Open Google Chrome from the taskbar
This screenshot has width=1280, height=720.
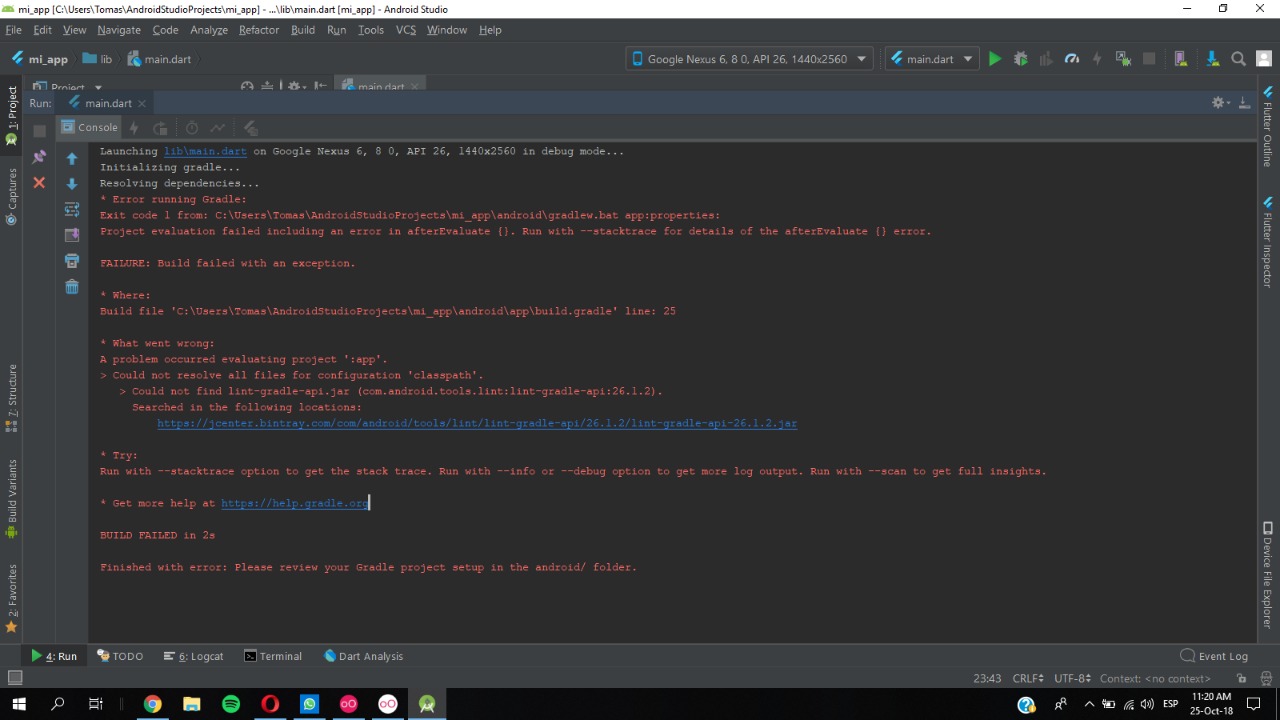(x=152, y=704)
